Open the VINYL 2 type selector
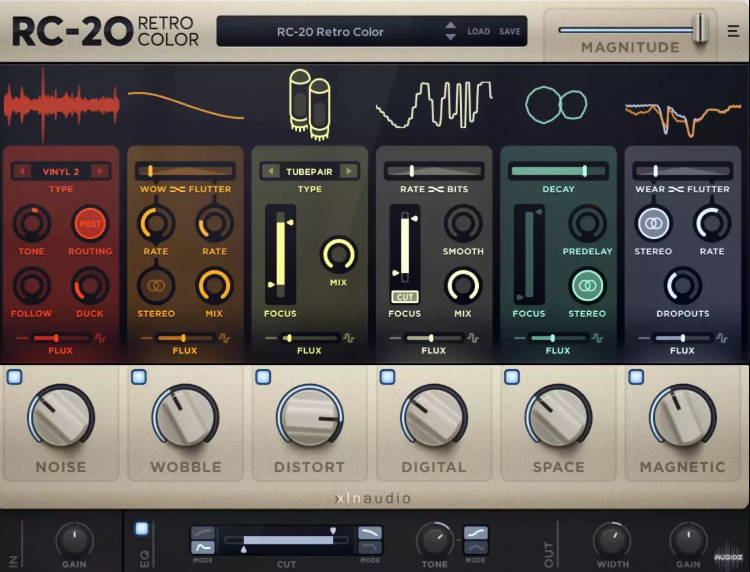750x572 pixels. point(61,171)
